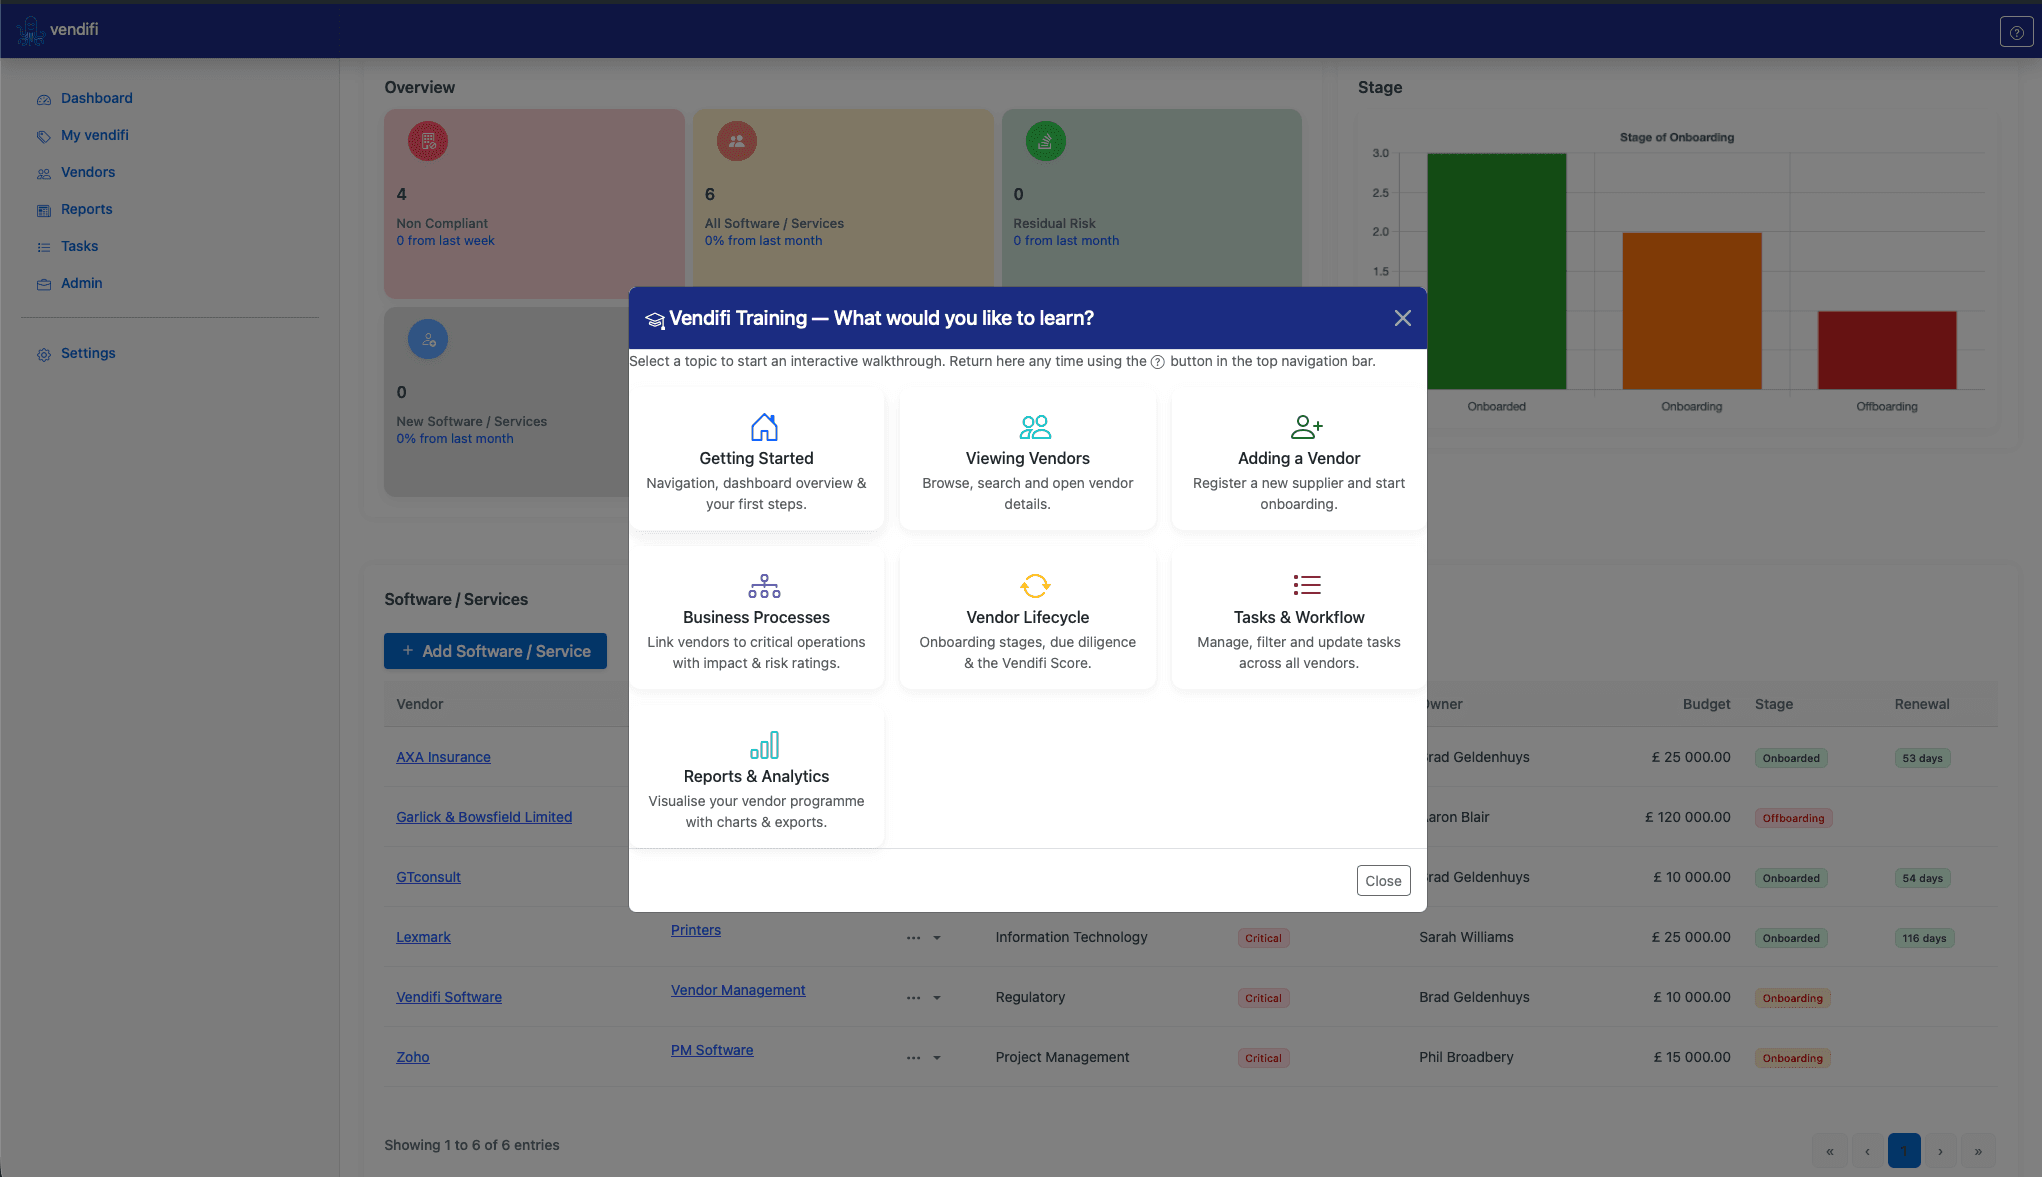This screenshot has height=1177, width=2042.
Task: Click the Vendor Lifecycle cycle icon
Action: [1035, 586]
